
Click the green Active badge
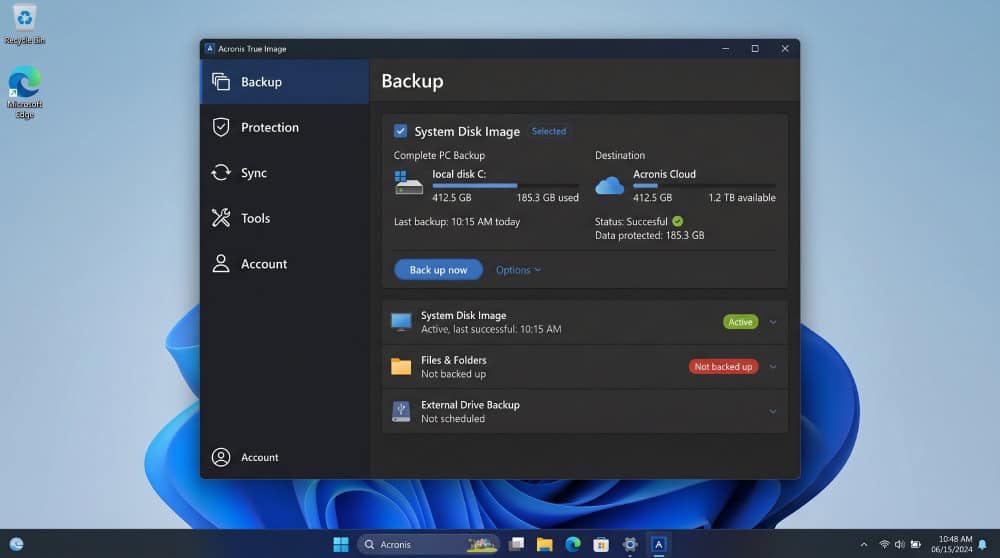click(x=740, y=322)
